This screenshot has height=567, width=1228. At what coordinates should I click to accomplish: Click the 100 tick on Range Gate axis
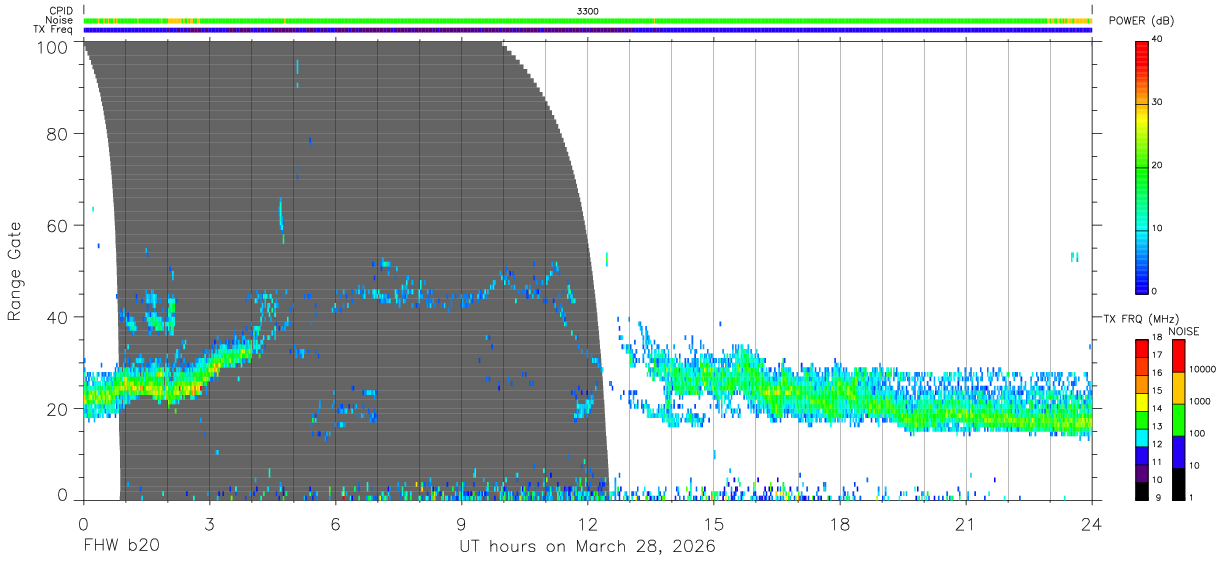coord(54,46)
